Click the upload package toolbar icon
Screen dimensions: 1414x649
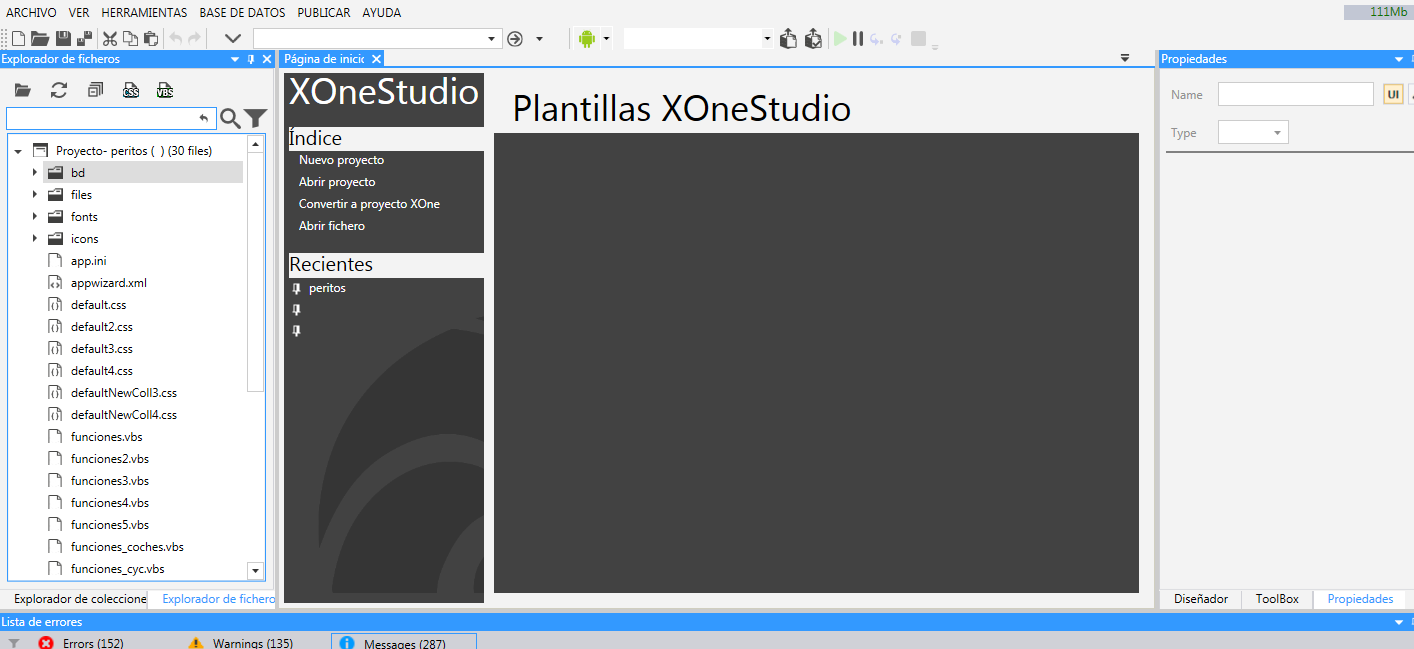tap(788, 39)
